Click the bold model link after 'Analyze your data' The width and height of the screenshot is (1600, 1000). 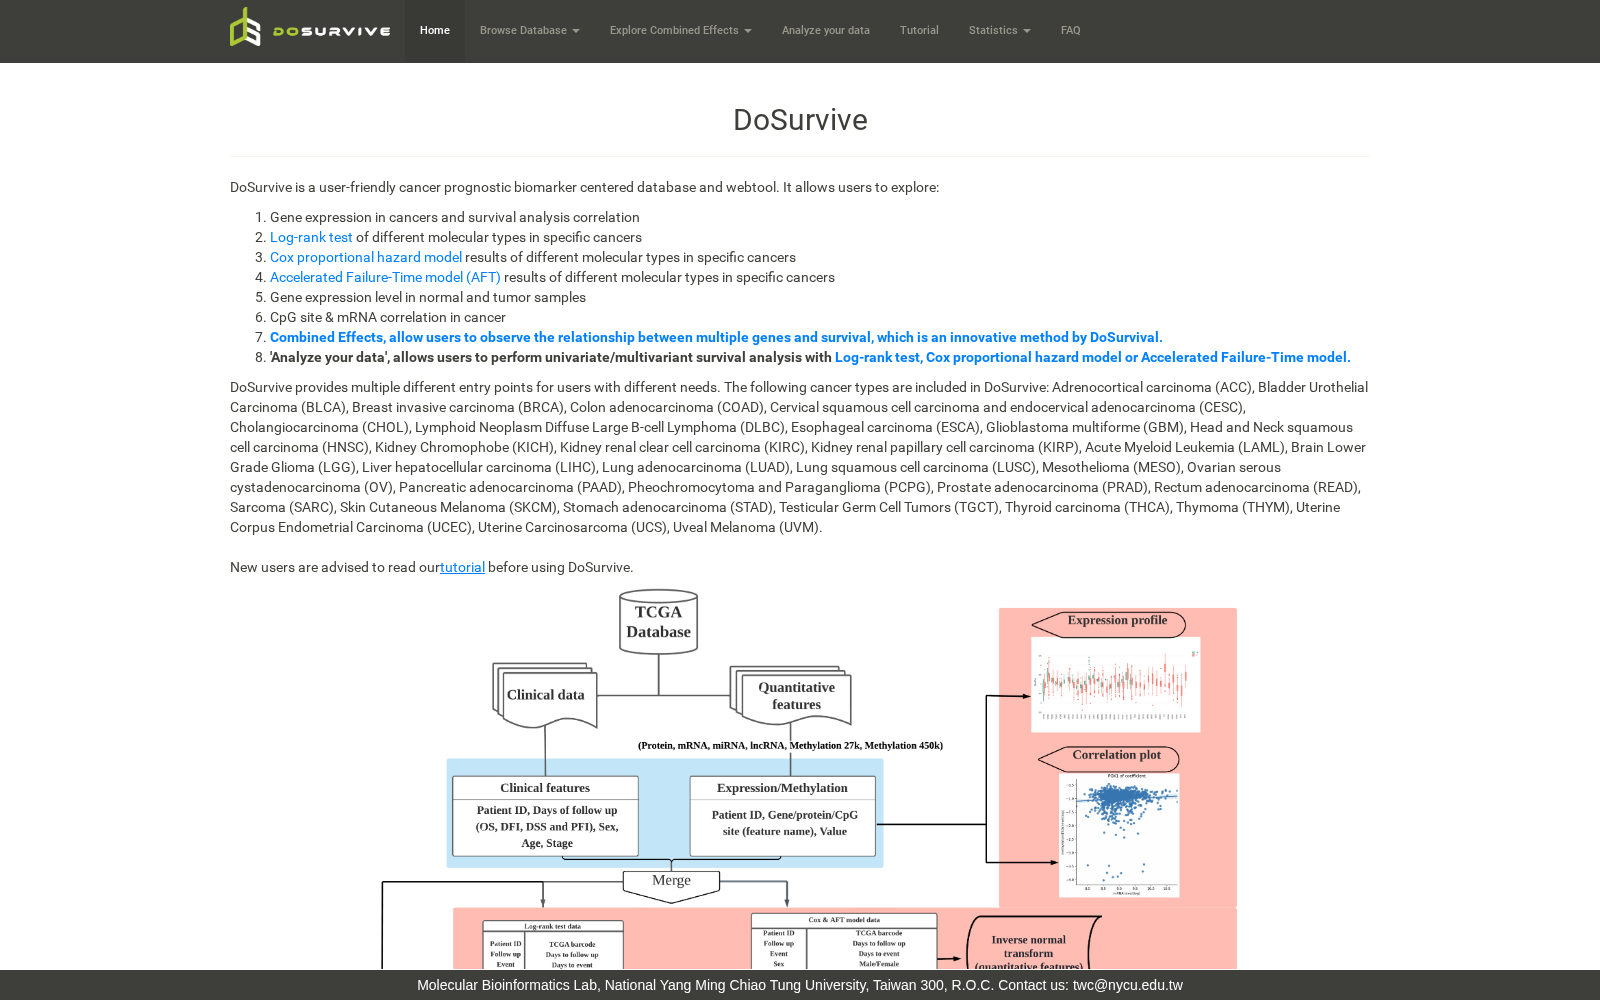(x=1093, y=357)
